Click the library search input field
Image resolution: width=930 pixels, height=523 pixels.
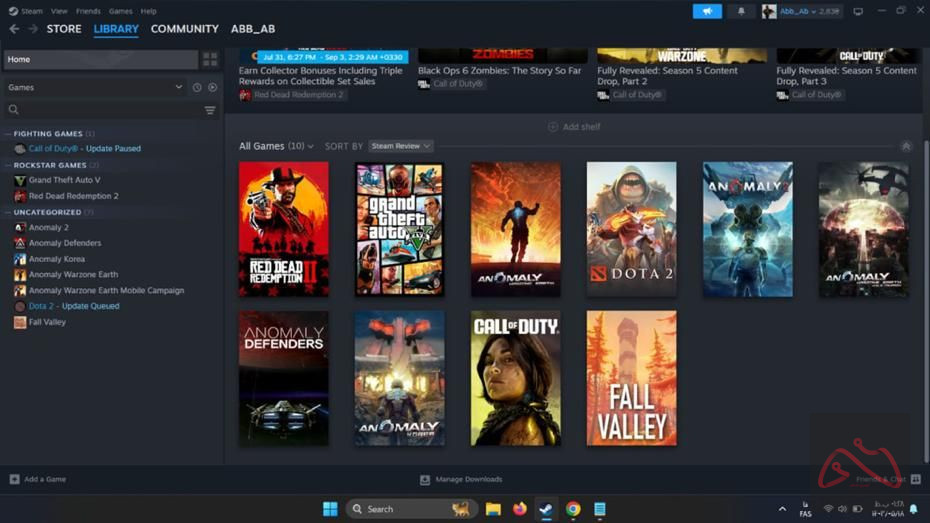point(112,110)
